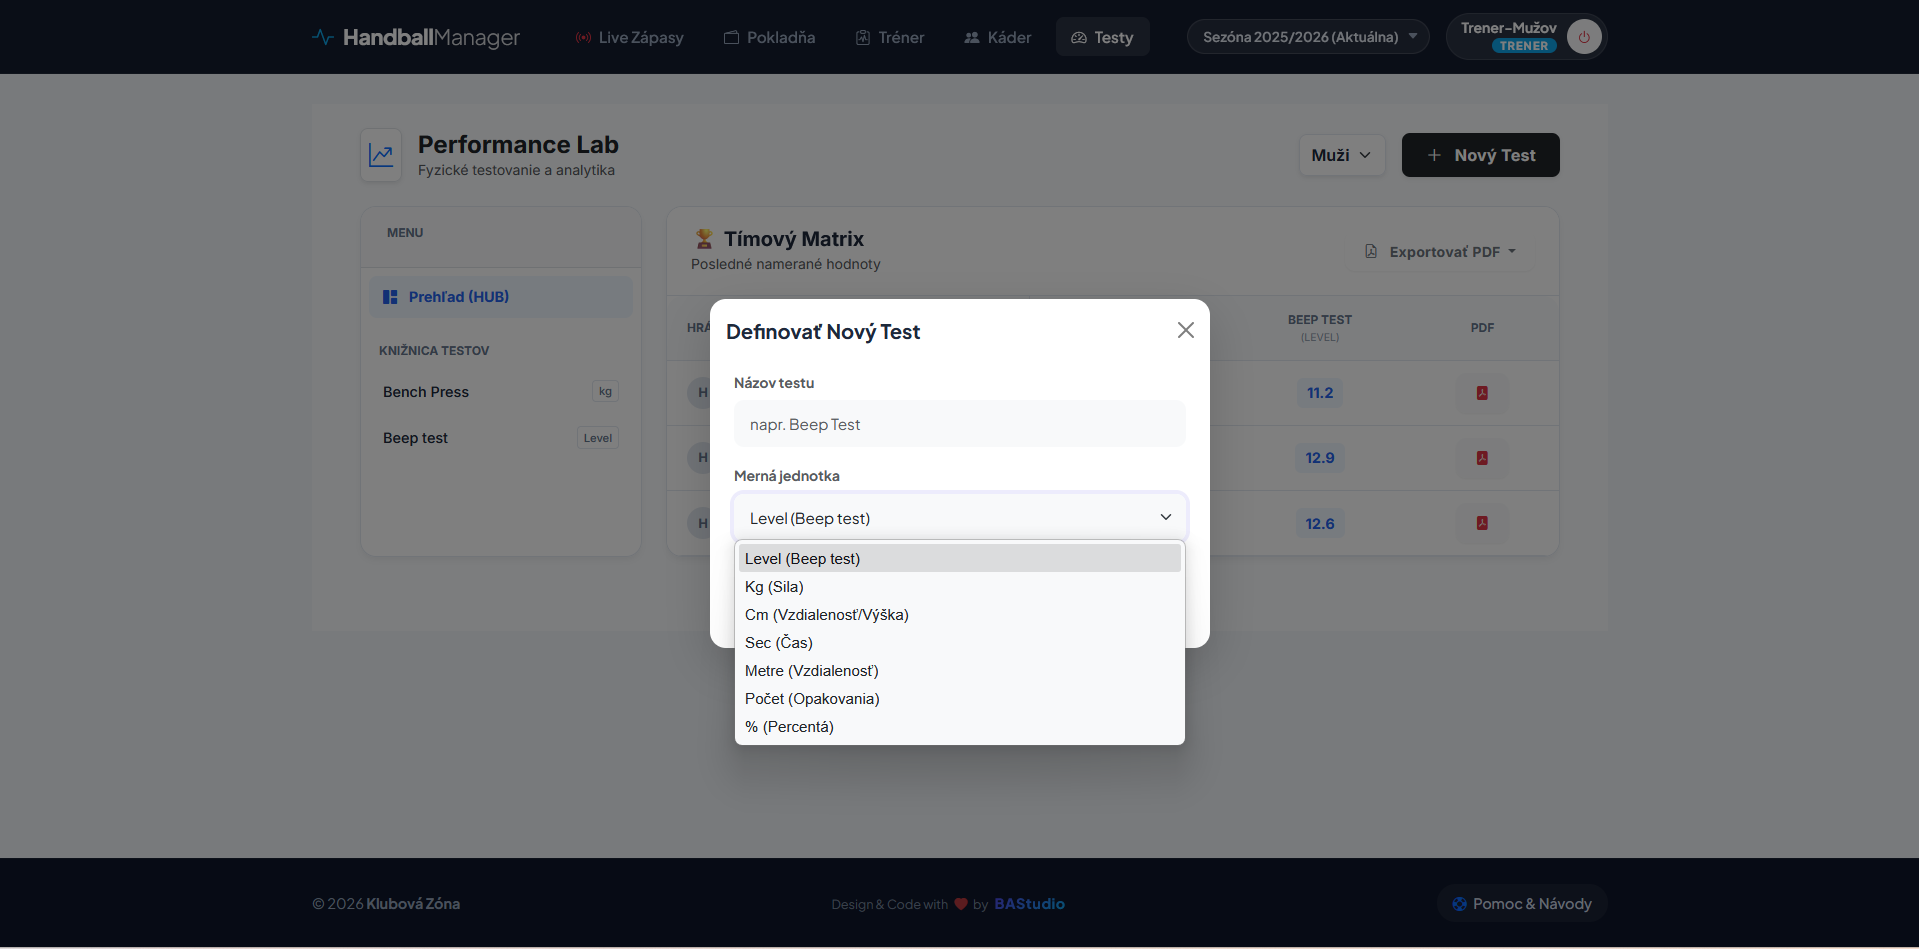This screenshot has height=949, width=1919.
Task: Click the HandballManager logo
Action: tap(416, 37)
